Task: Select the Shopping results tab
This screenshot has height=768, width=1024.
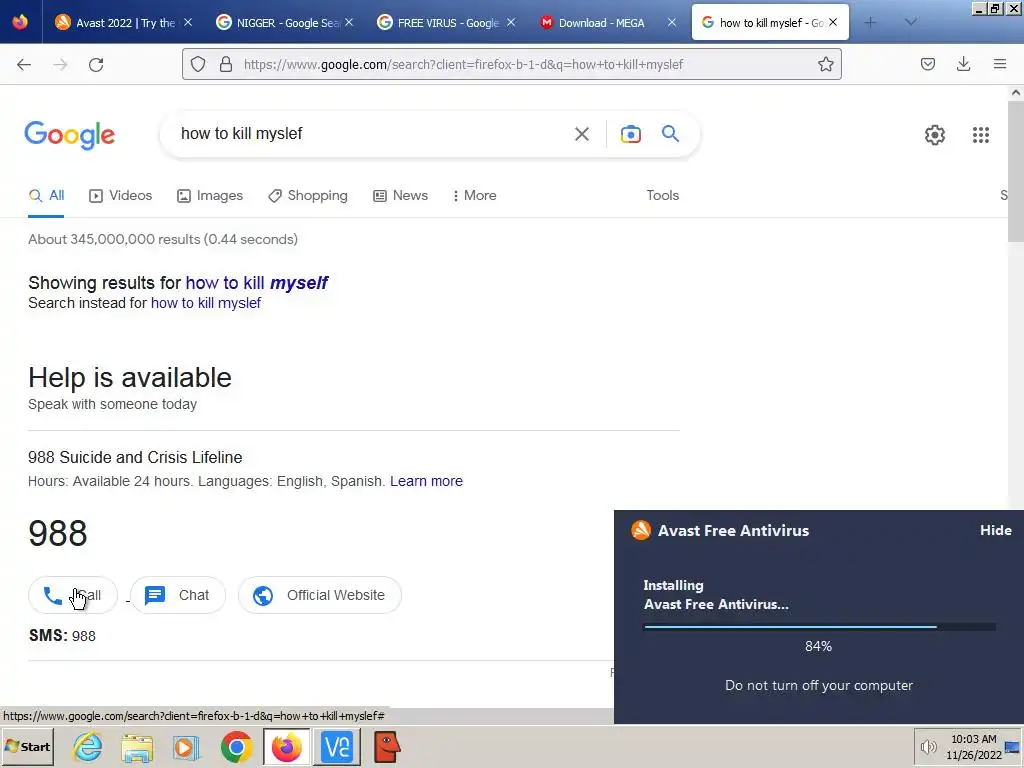Action: [308, 195]
